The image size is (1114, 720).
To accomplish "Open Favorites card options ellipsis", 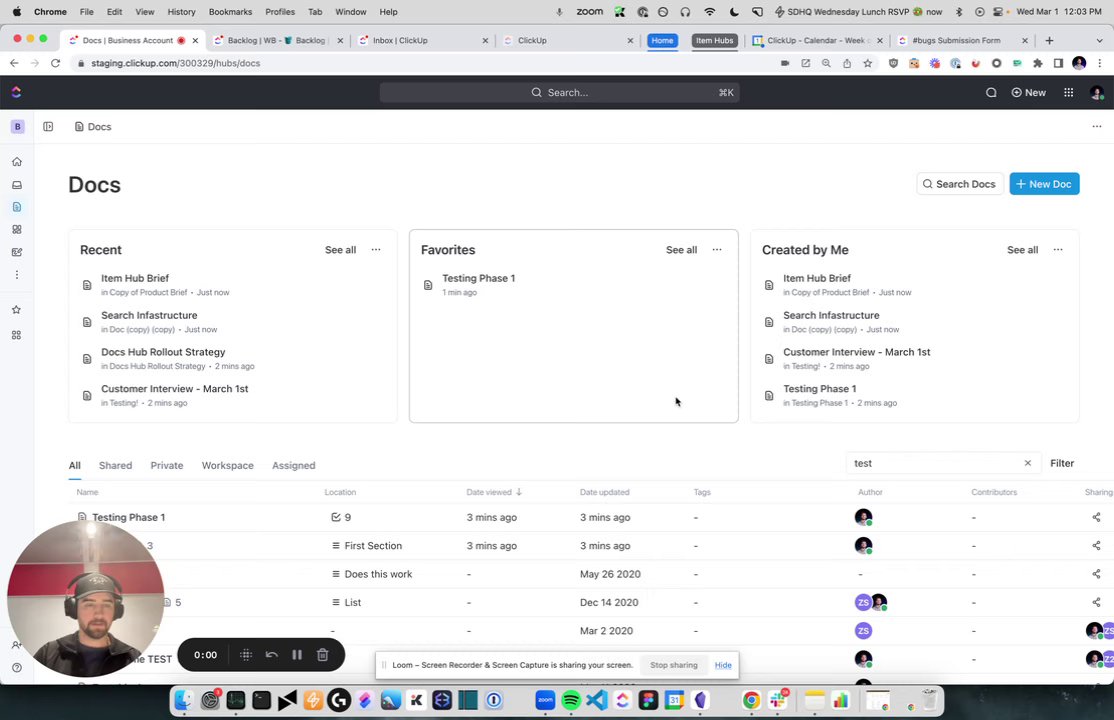I will click(717, 249).
